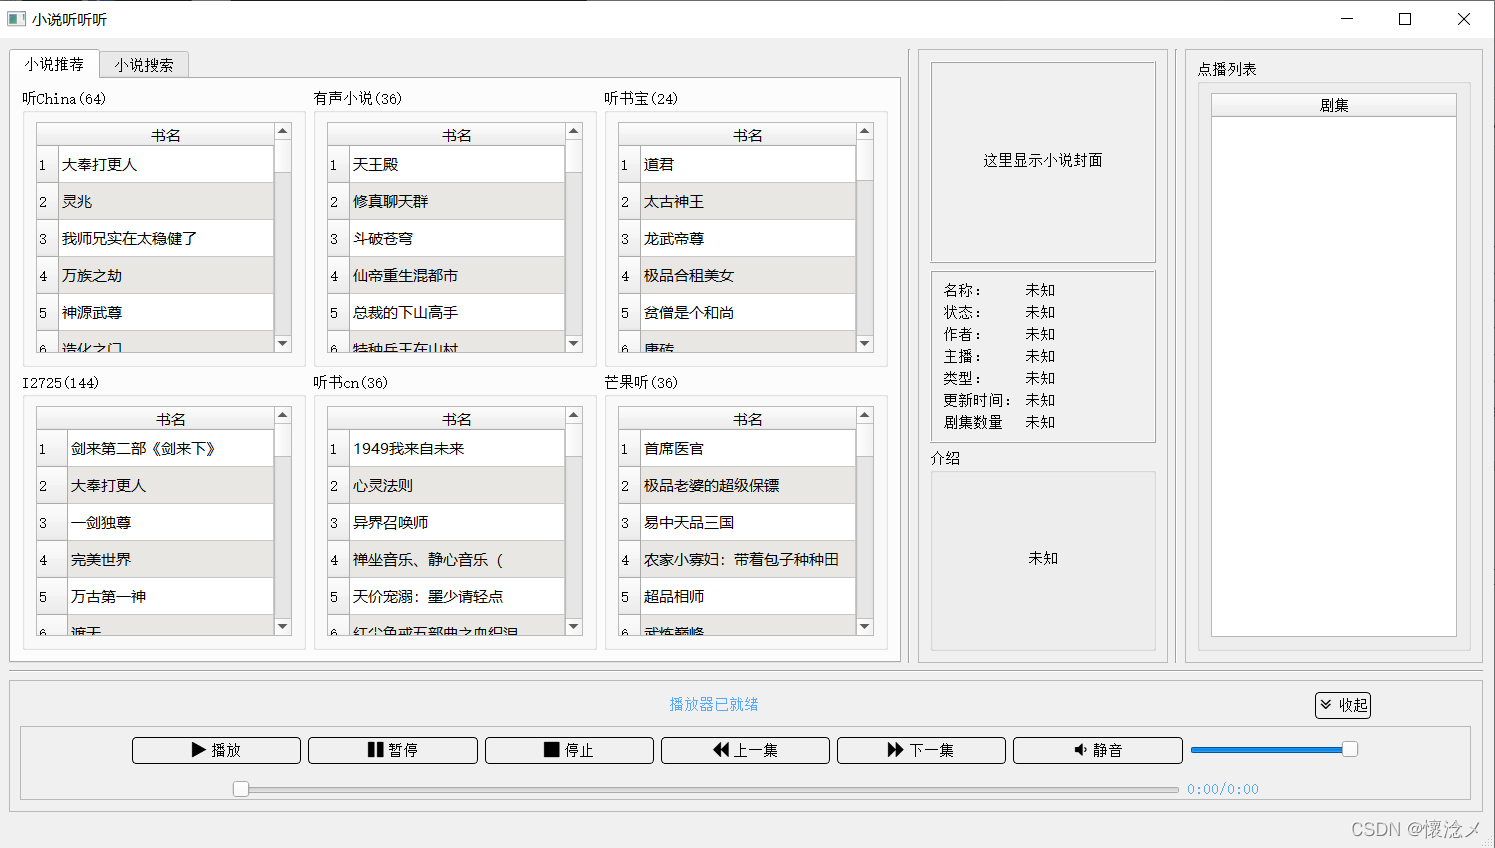The height and width of the screenshot is (848, 1495).
Task: Select 心灵法则 novel
Action: [457, 485]
